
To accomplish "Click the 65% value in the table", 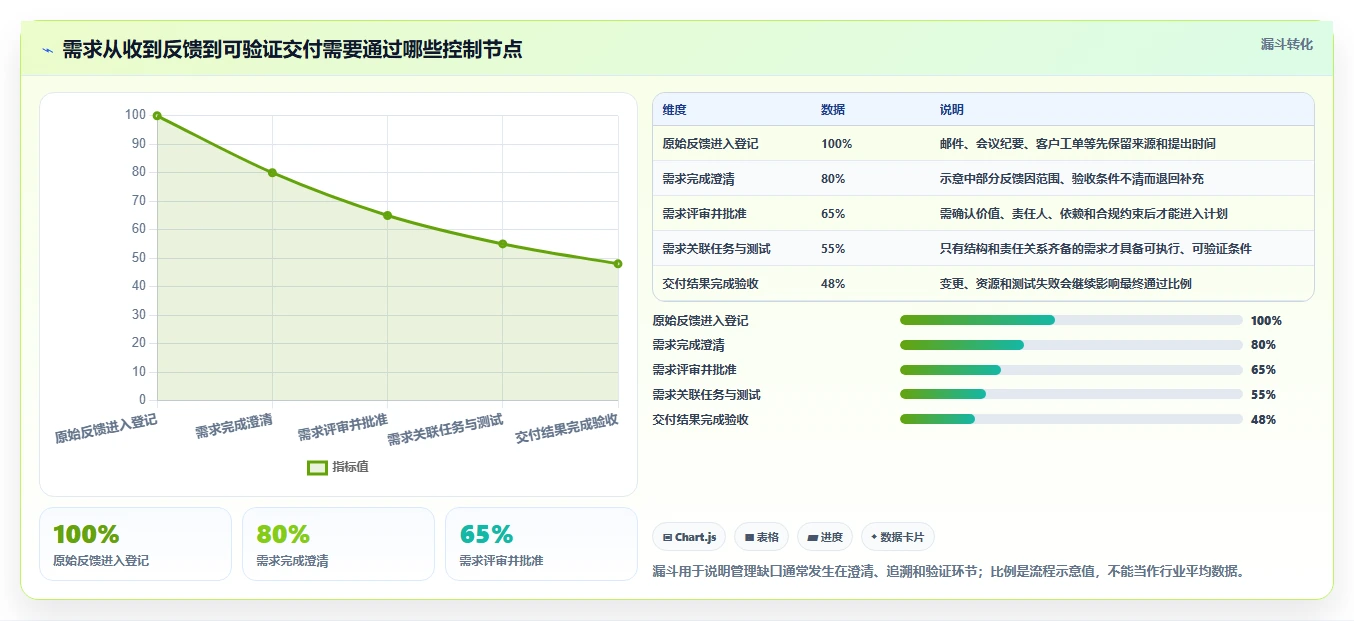I will point(833,214).
